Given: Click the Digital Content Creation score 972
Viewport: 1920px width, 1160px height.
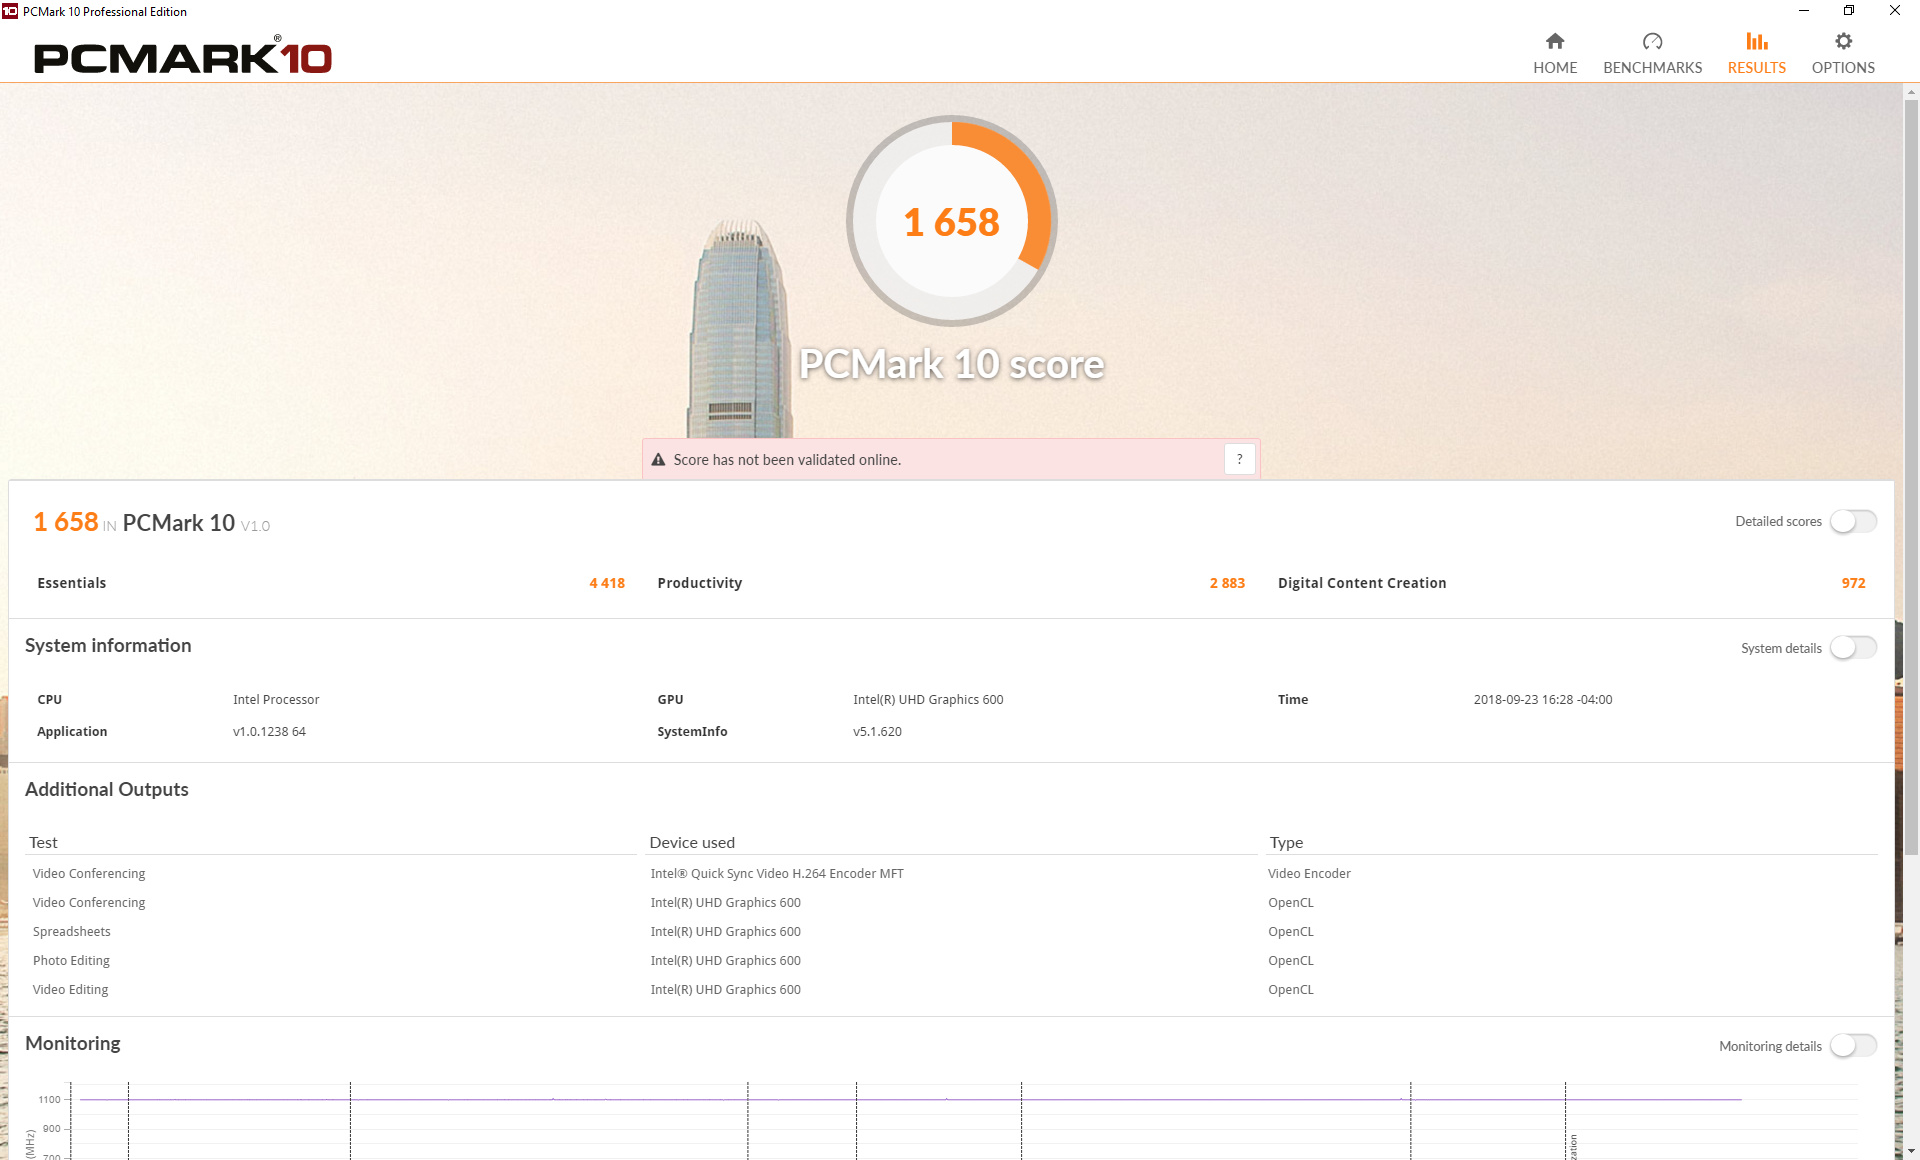Looking at the screenshot, I should [x=1853, y=583].
